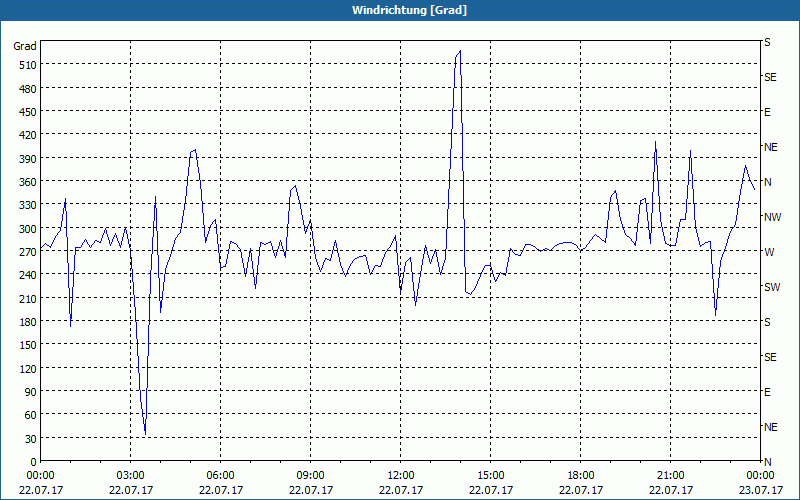Select the 390 value on the left axis
This screenshot has height=500, width=800.
pos(28,159)
